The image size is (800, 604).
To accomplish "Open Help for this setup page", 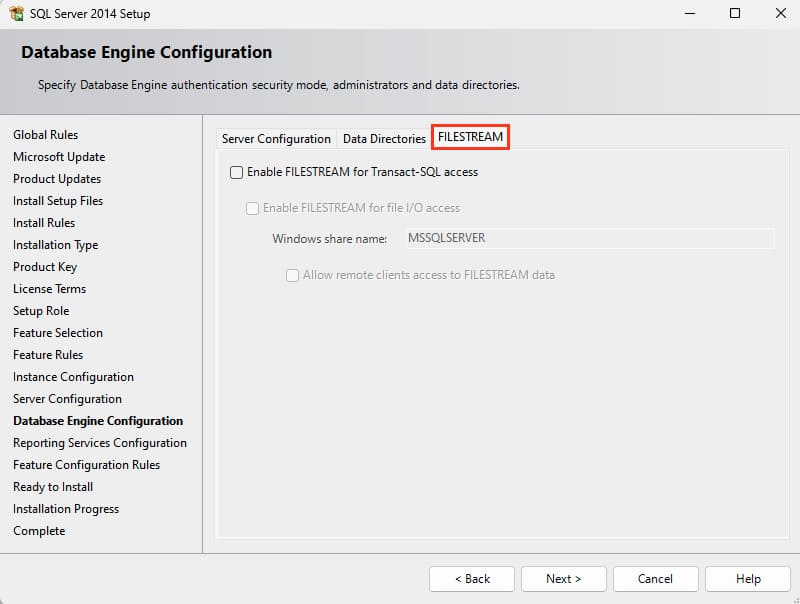I will coord(748,579).
